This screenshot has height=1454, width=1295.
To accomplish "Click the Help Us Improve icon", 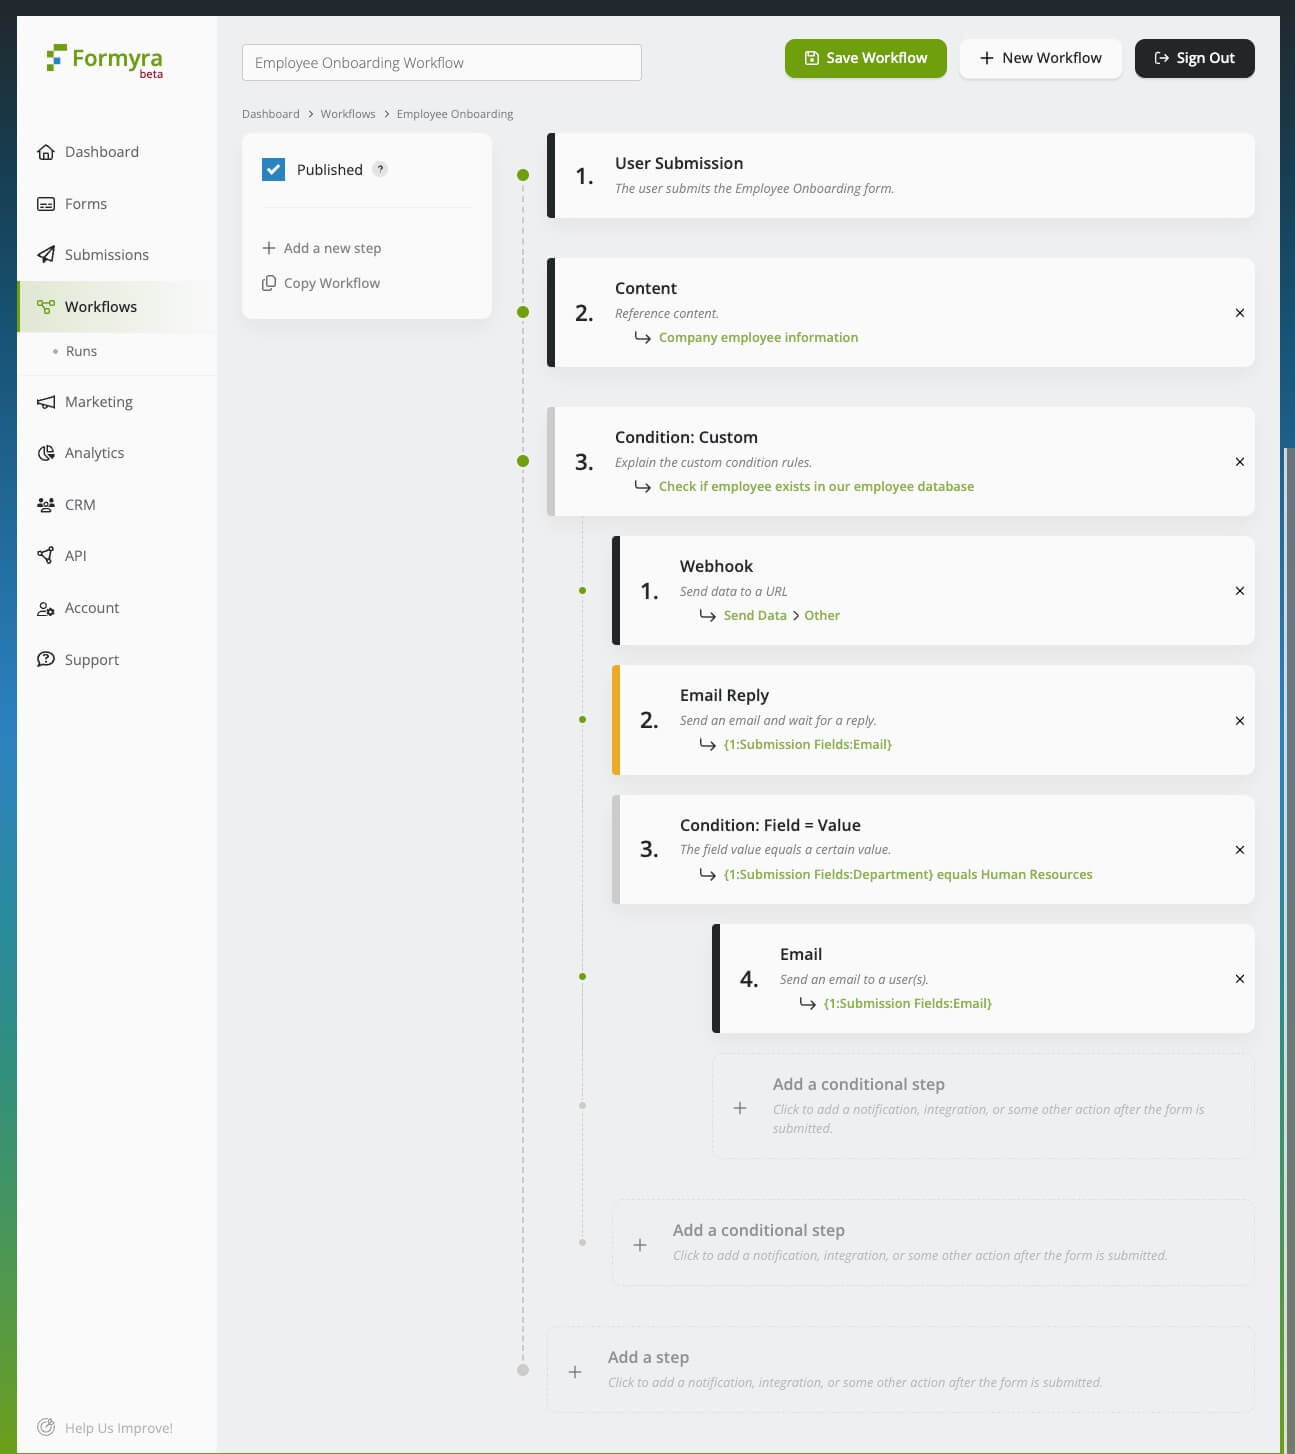I will point(44,1427).
